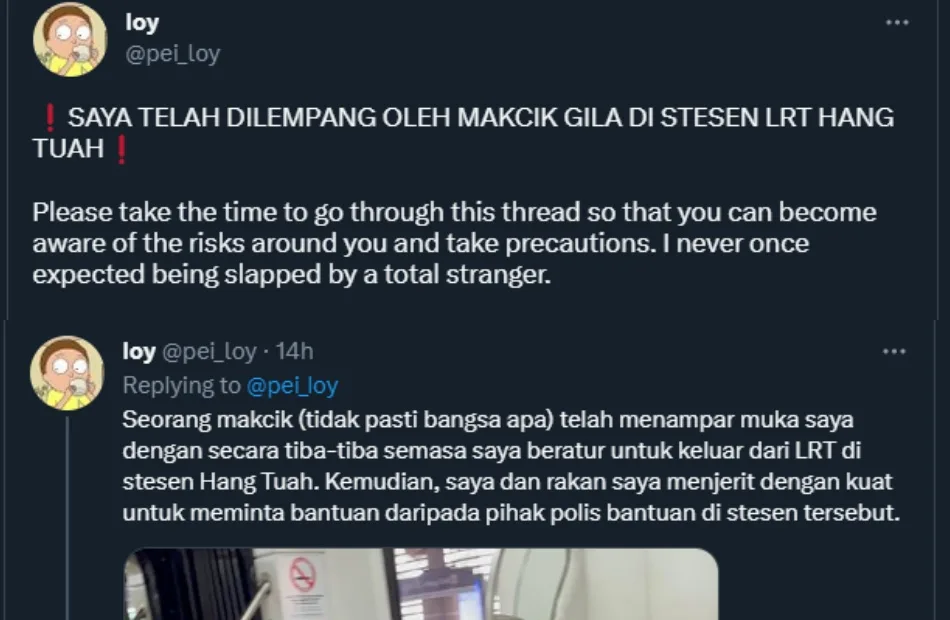Open the display name loy on main tweet
Viewport: 950px width, 620px height.
[x=142, y=23]
